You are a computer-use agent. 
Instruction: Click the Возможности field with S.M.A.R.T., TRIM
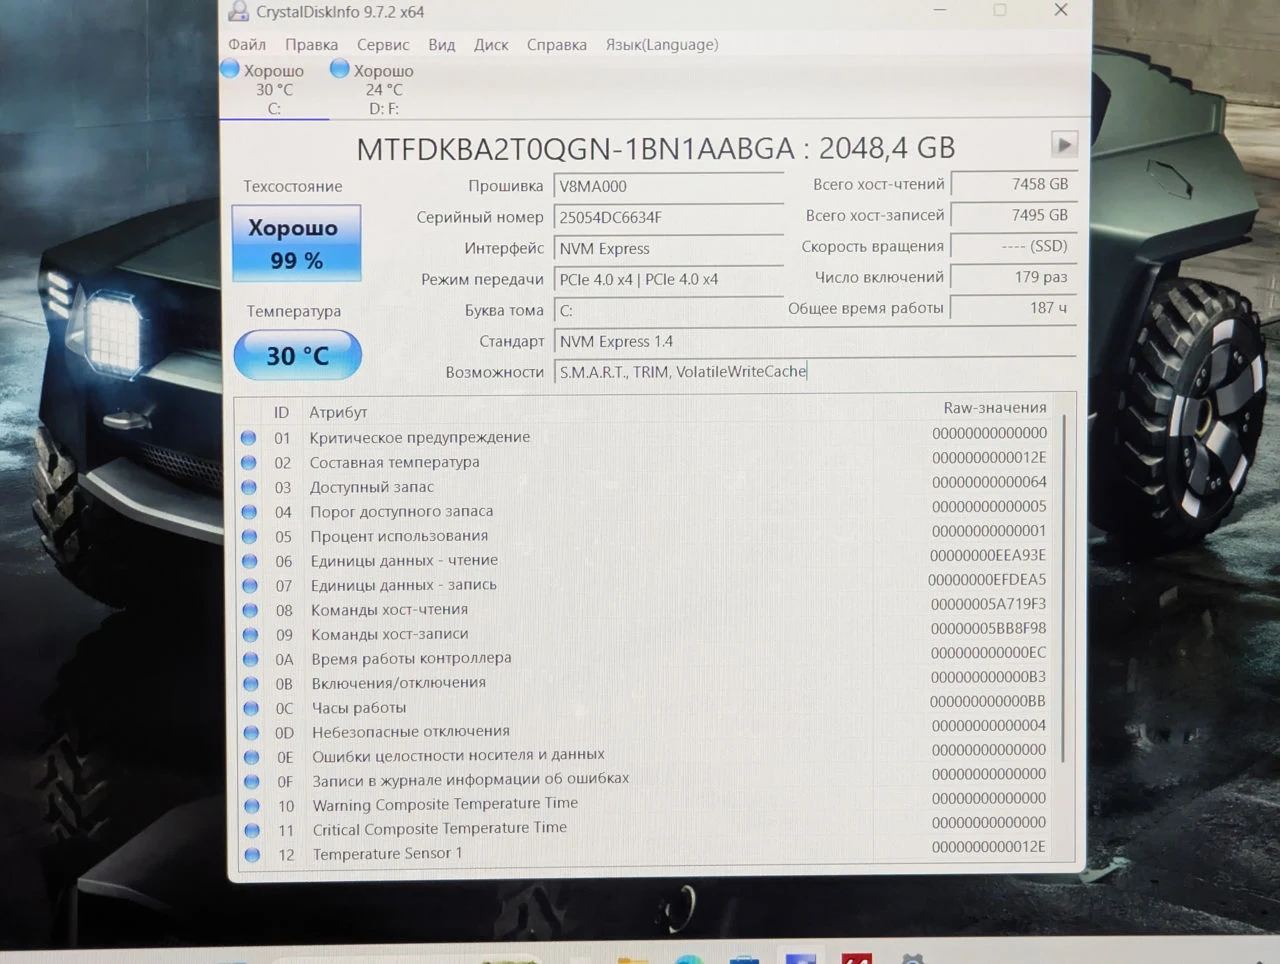tap(814, 371)
